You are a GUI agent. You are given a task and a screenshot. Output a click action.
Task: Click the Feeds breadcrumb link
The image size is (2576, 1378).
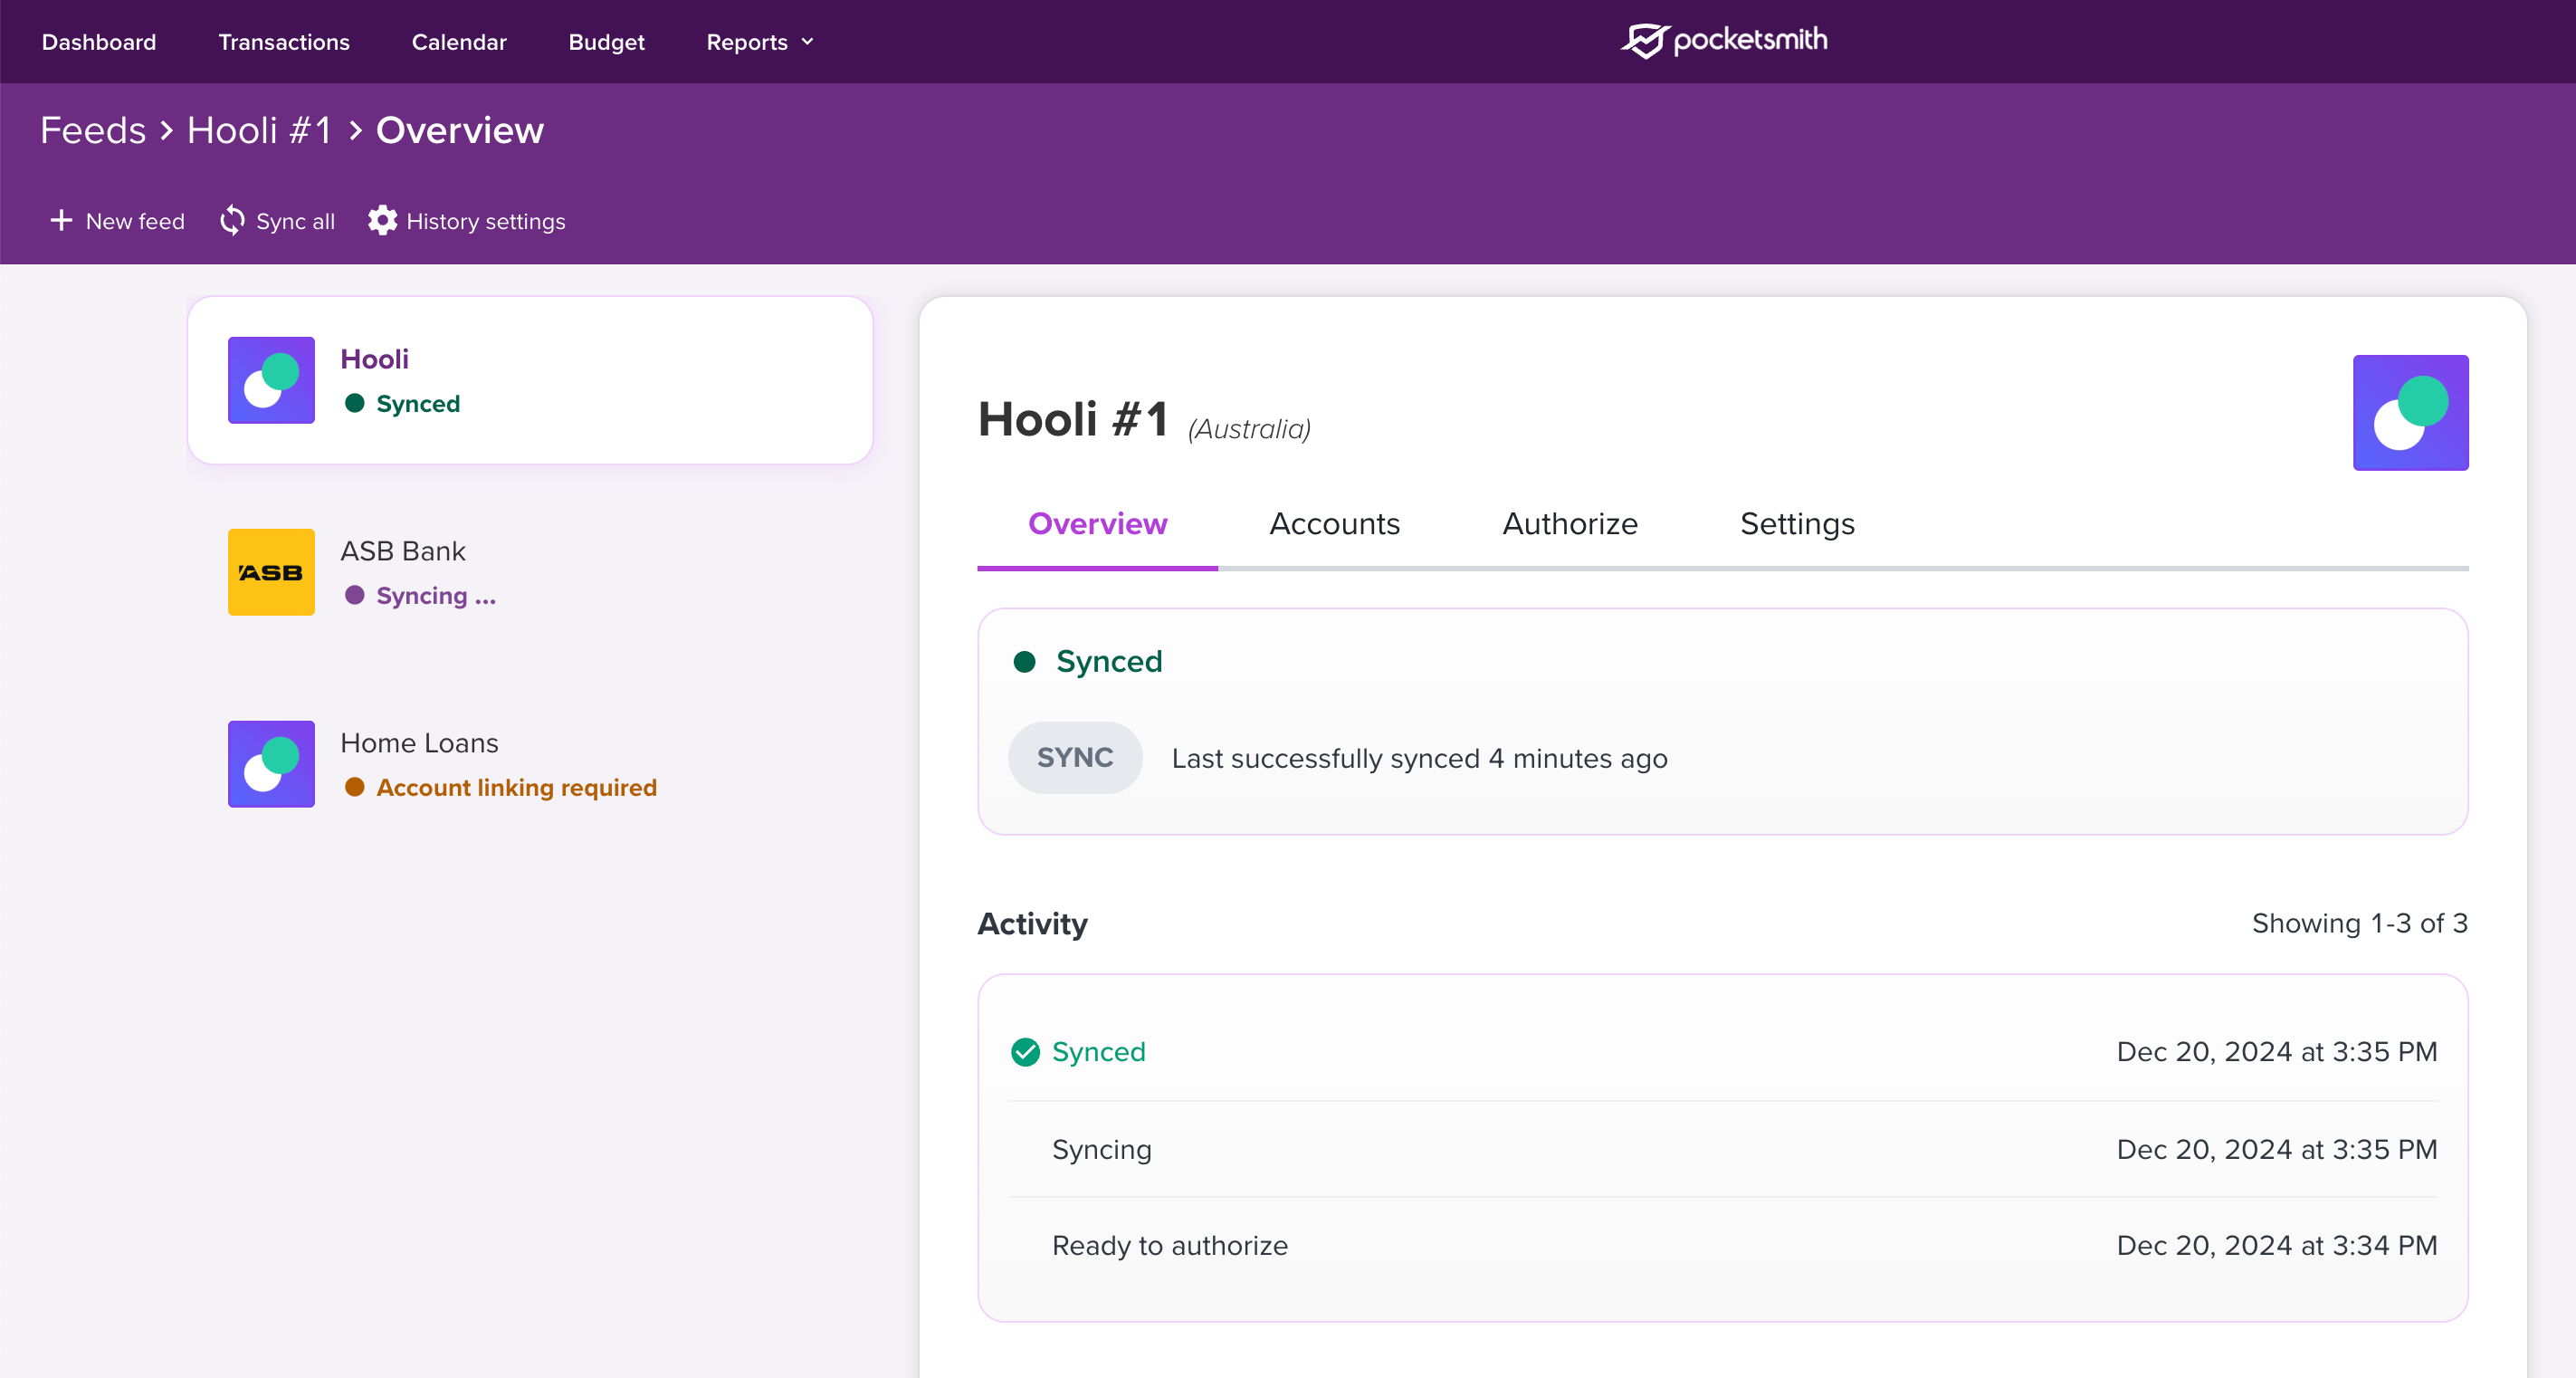(x=93, y=131)
